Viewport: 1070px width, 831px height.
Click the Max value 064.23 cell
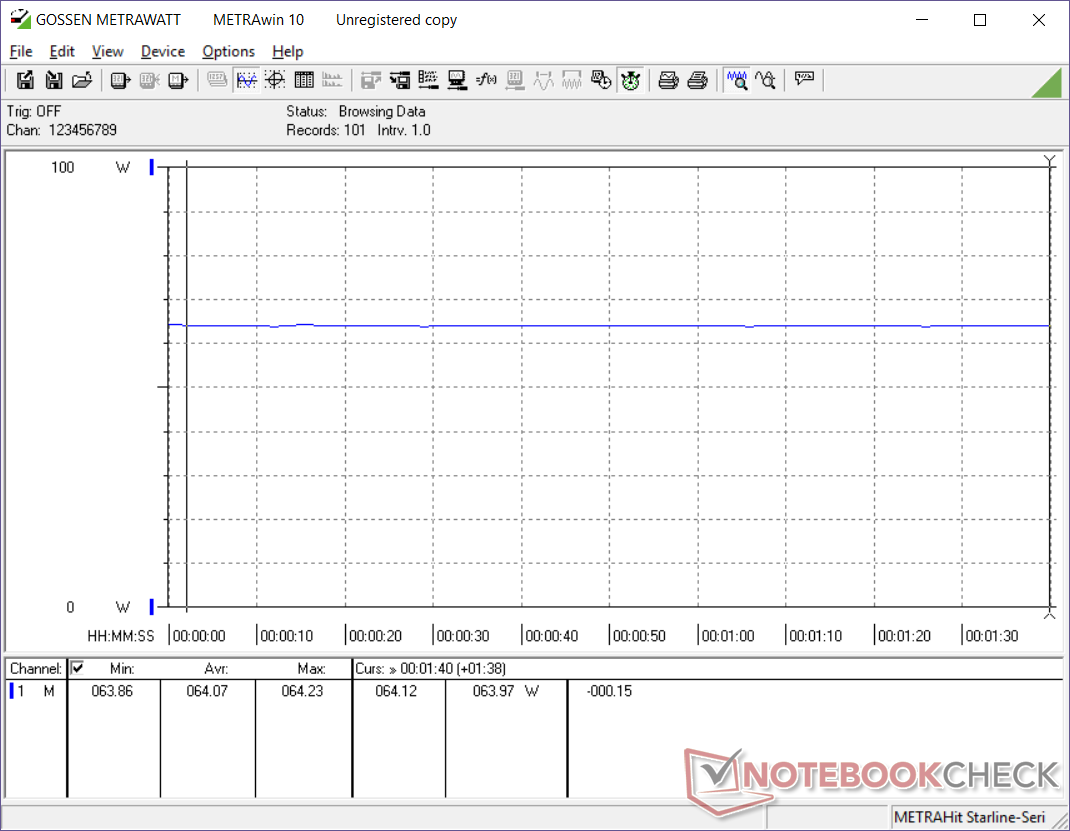(x=302, y=691)
